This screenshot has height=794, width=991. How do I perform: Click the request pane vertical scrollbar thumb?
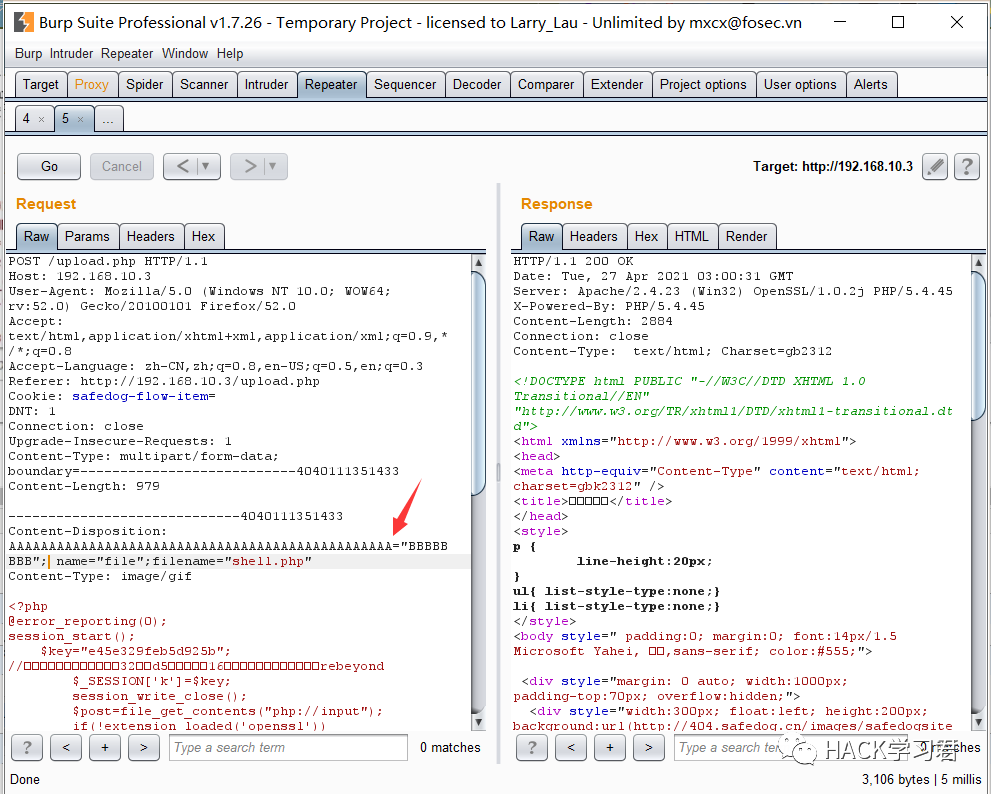click(478, 383)
